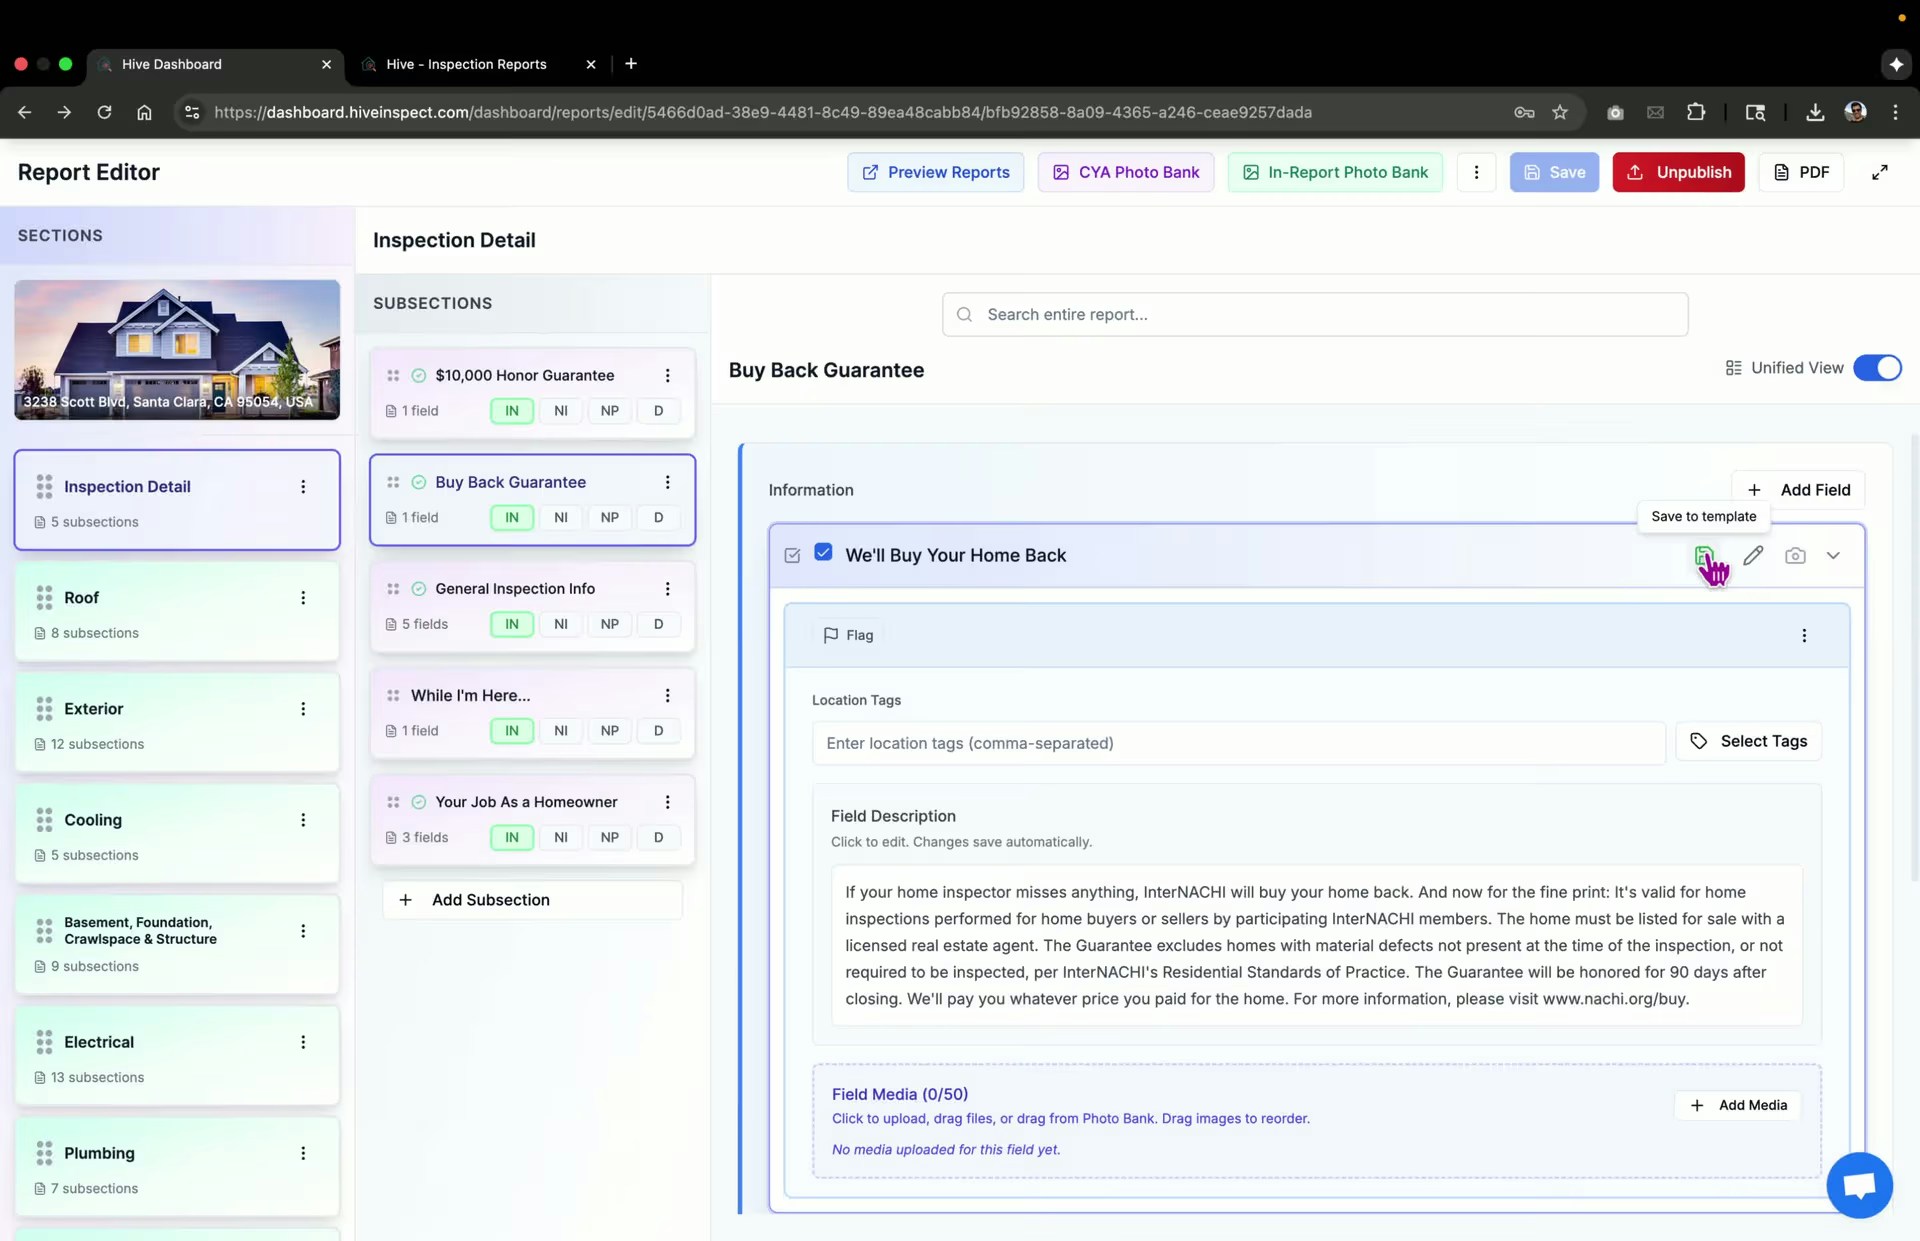
Task: Set $10,000 Honor Guarantee to NI
Action: click(x=561, y=411)
